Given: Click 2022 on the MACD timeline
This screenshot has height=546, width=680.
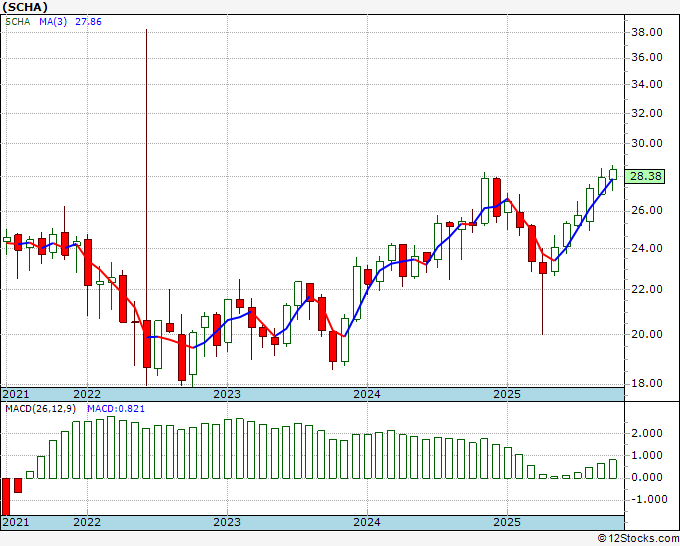Looking at the screenshot, I should 87,522.
